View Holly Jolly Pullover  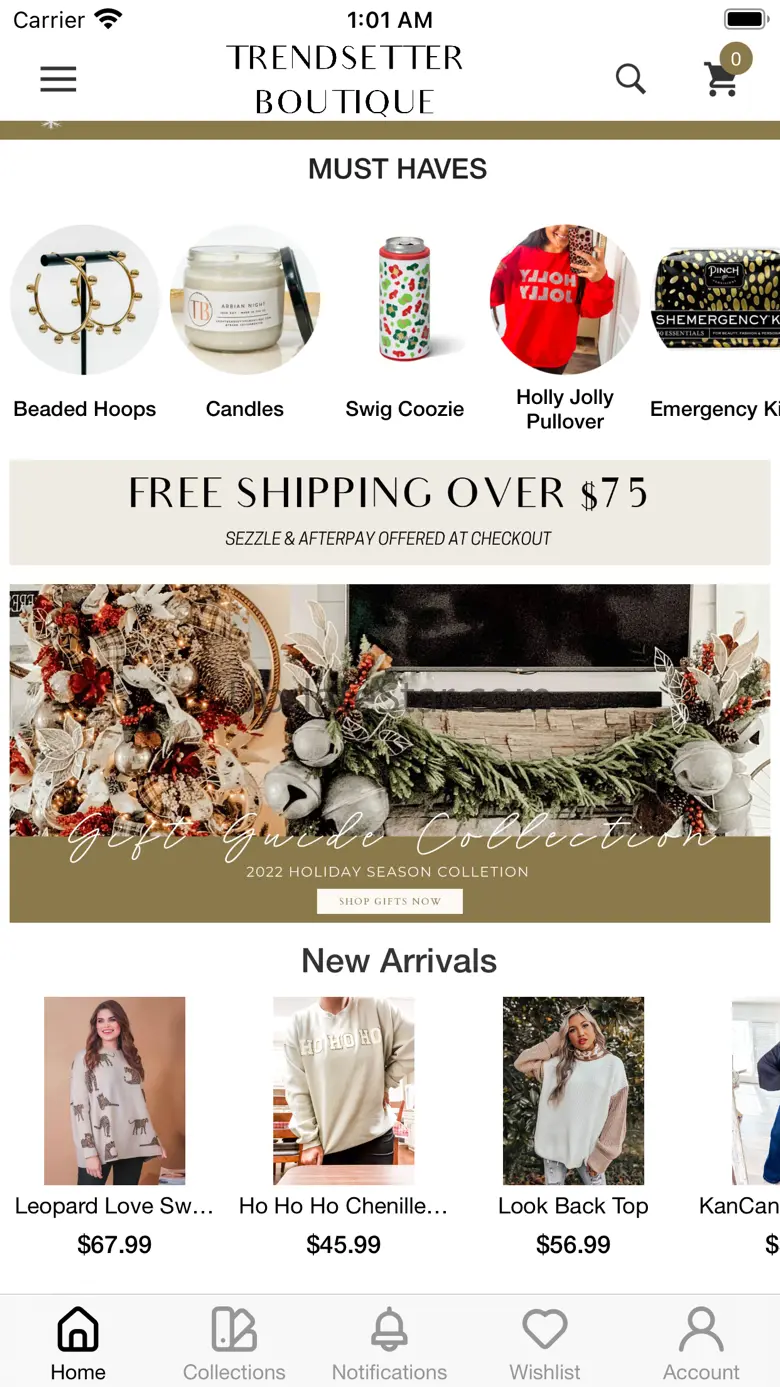tap(565, 300)
